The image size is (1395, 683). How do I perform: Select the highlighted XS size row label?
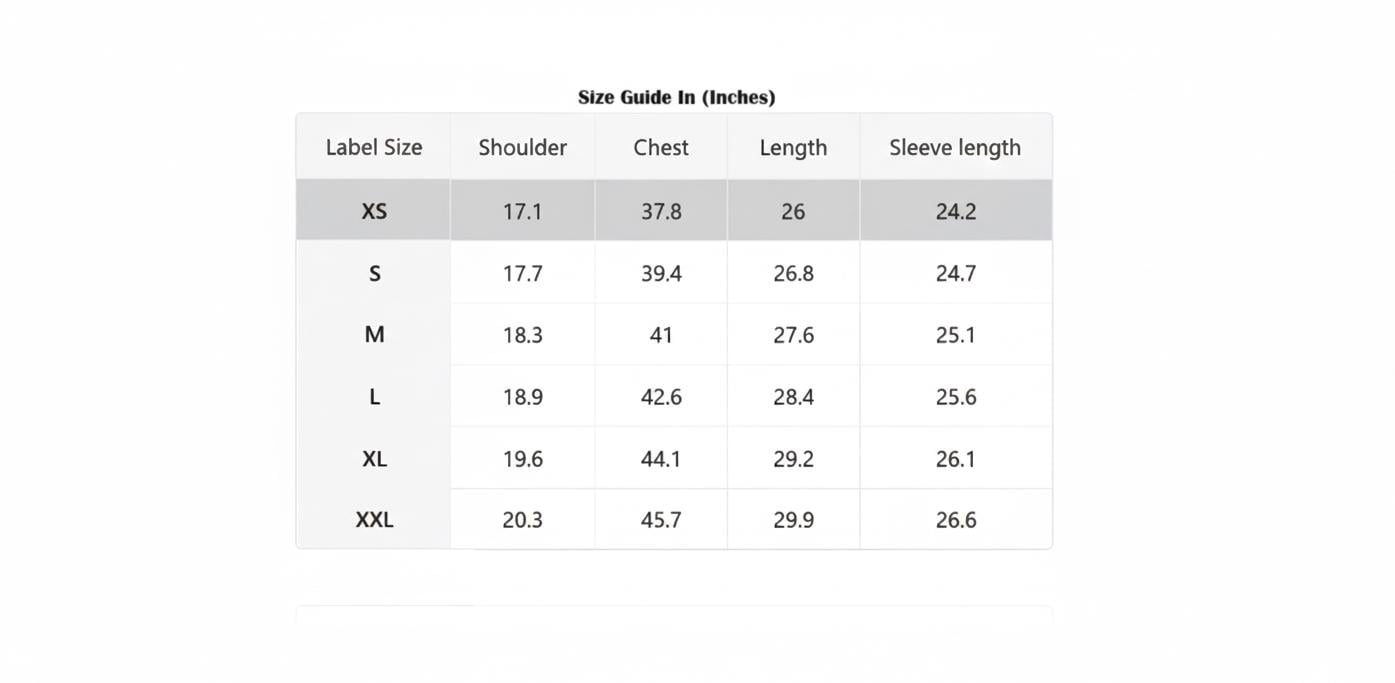(374, 211)
